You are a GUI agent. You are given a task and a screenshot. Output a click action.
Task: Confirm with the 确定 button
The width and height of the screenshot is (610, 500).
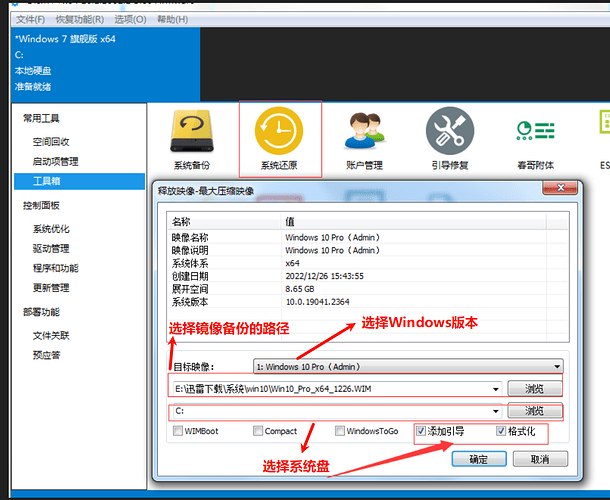(x=479, y=459)
